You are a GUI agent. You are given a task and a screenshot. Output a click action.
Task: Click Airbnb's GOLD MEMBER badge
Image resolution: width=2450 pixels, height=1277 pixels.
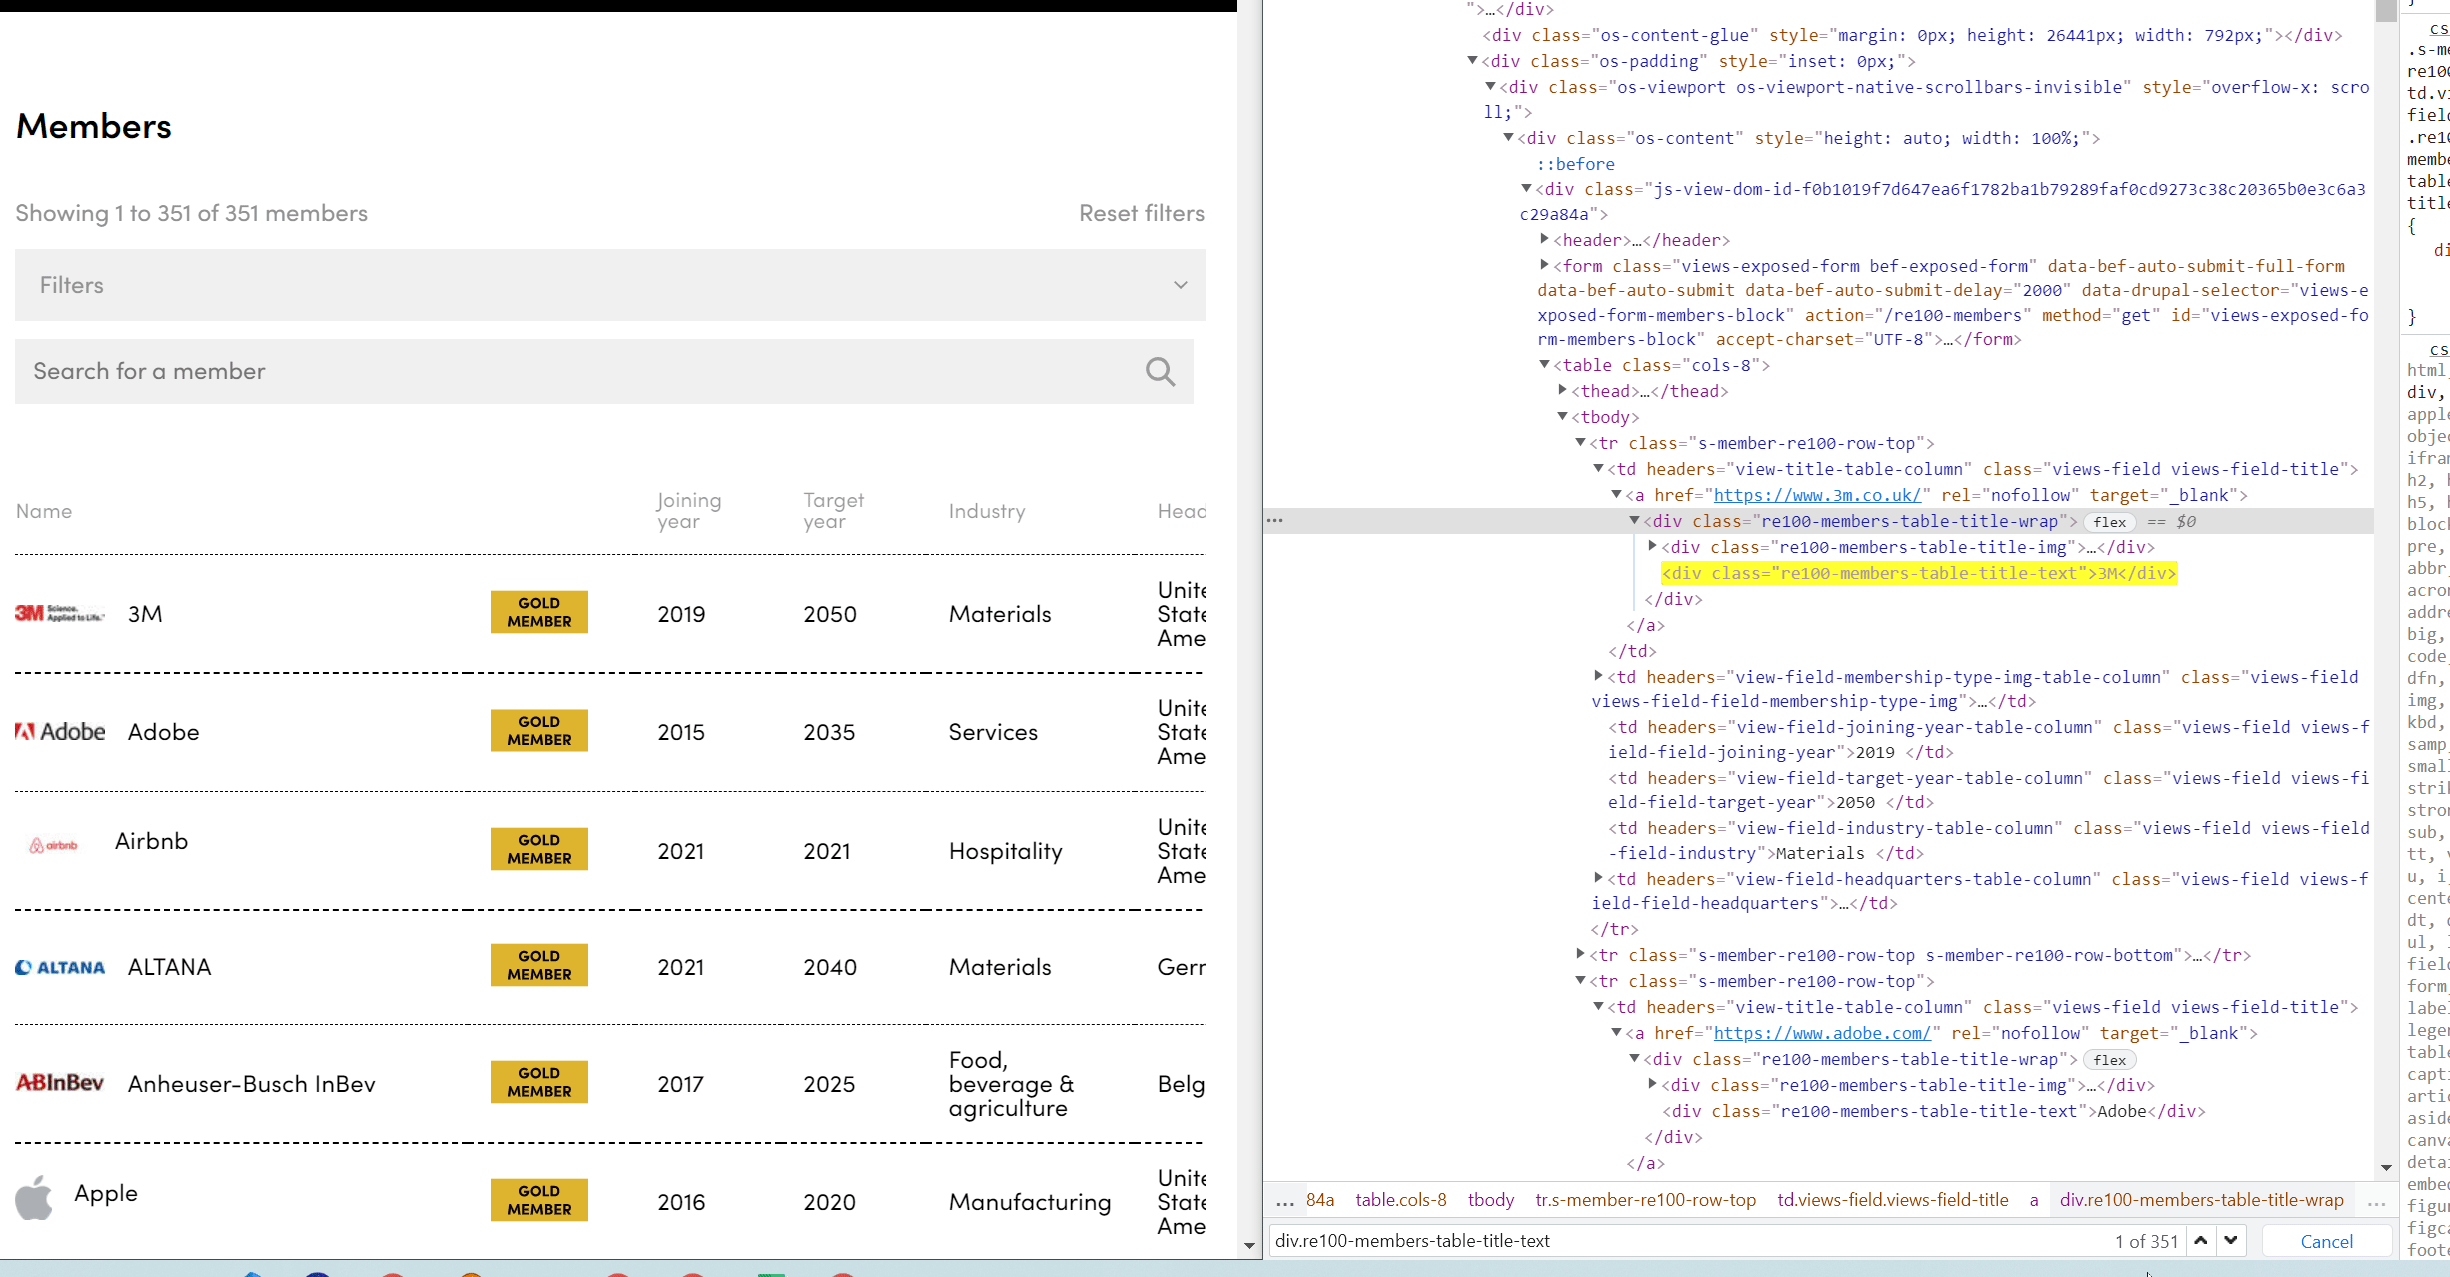click(539, 849)
